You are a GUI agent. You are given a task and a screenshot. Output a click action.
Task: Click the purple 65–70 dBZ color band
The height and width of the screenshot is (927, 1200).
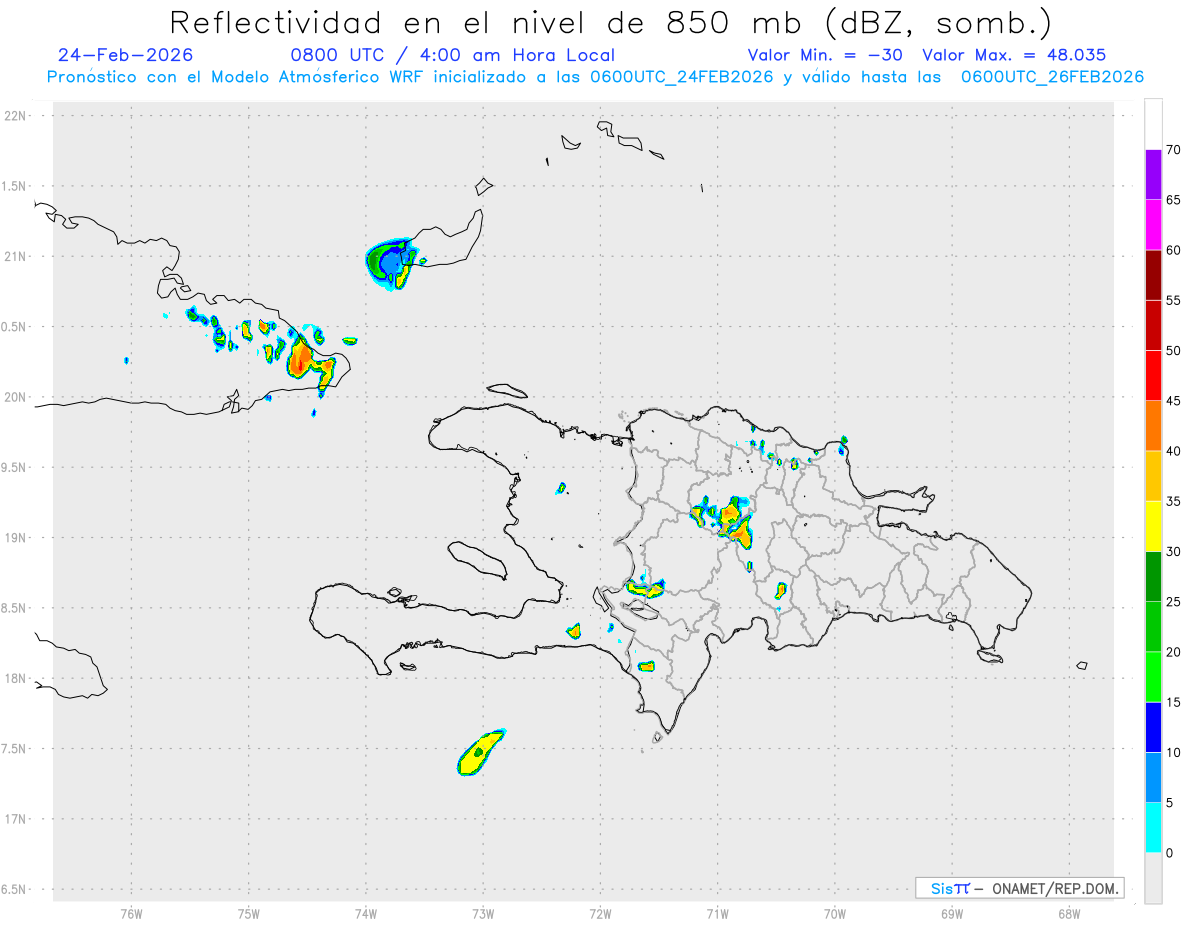(1153, 175)
